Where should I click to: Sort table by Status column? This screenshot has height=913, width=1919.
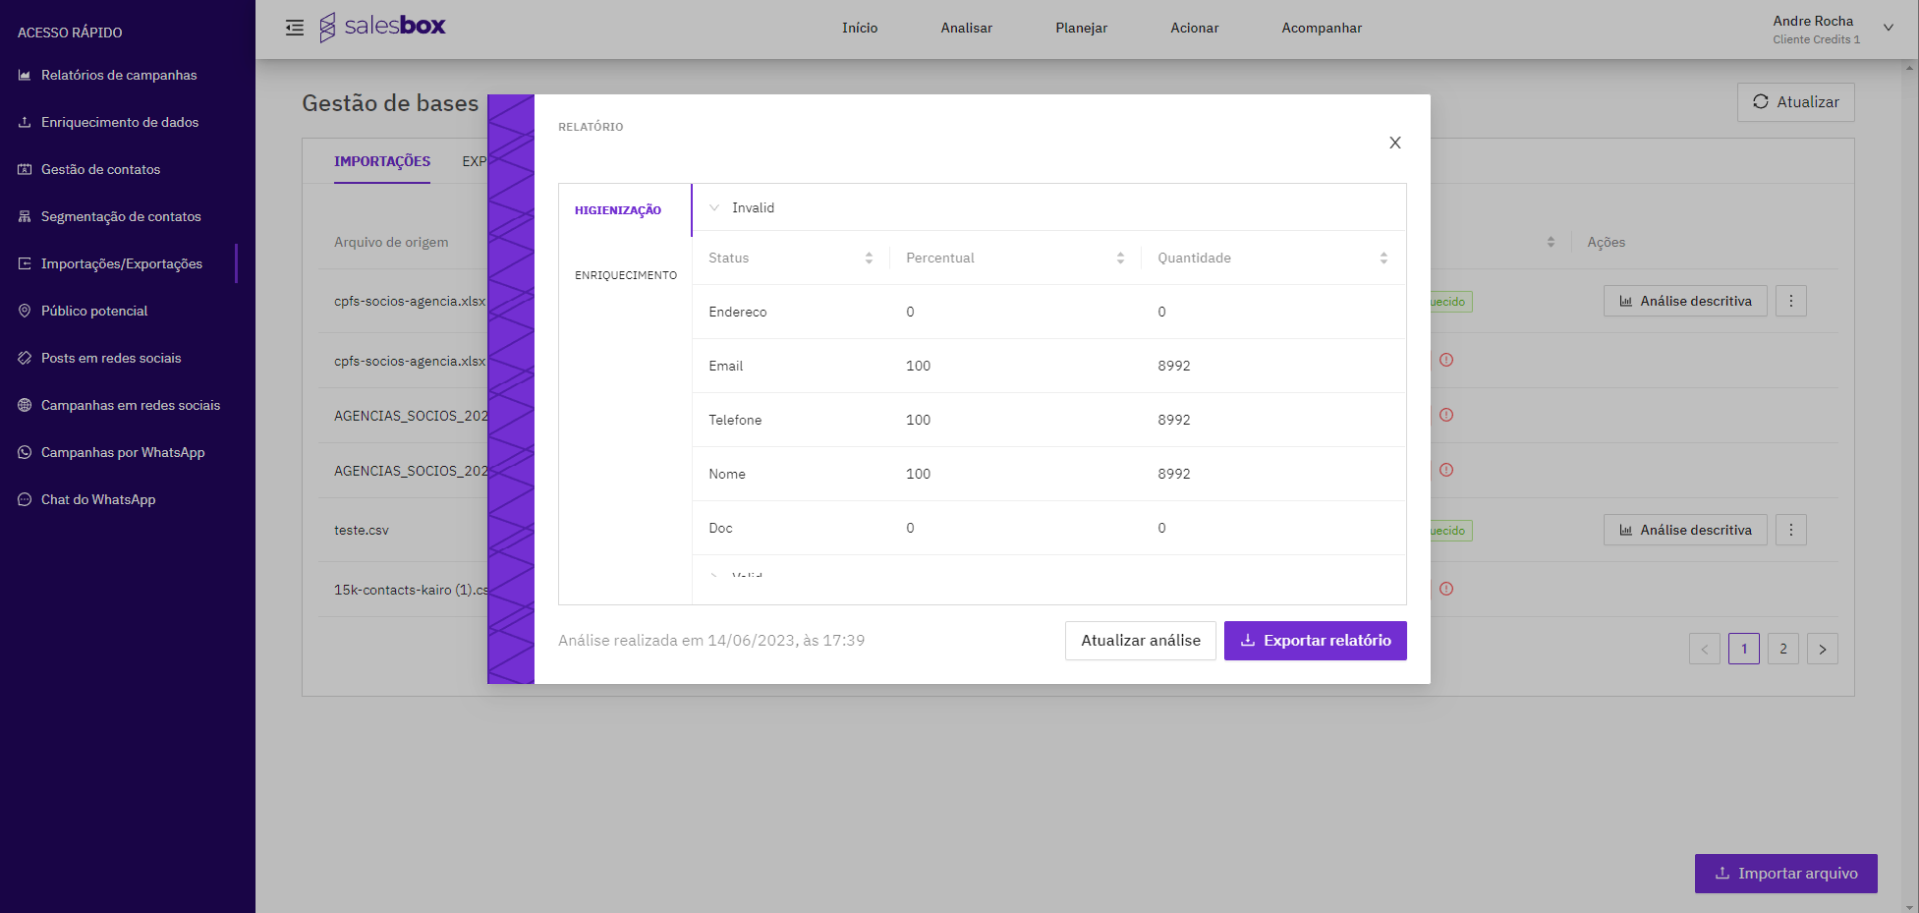[x=868, y=258]
